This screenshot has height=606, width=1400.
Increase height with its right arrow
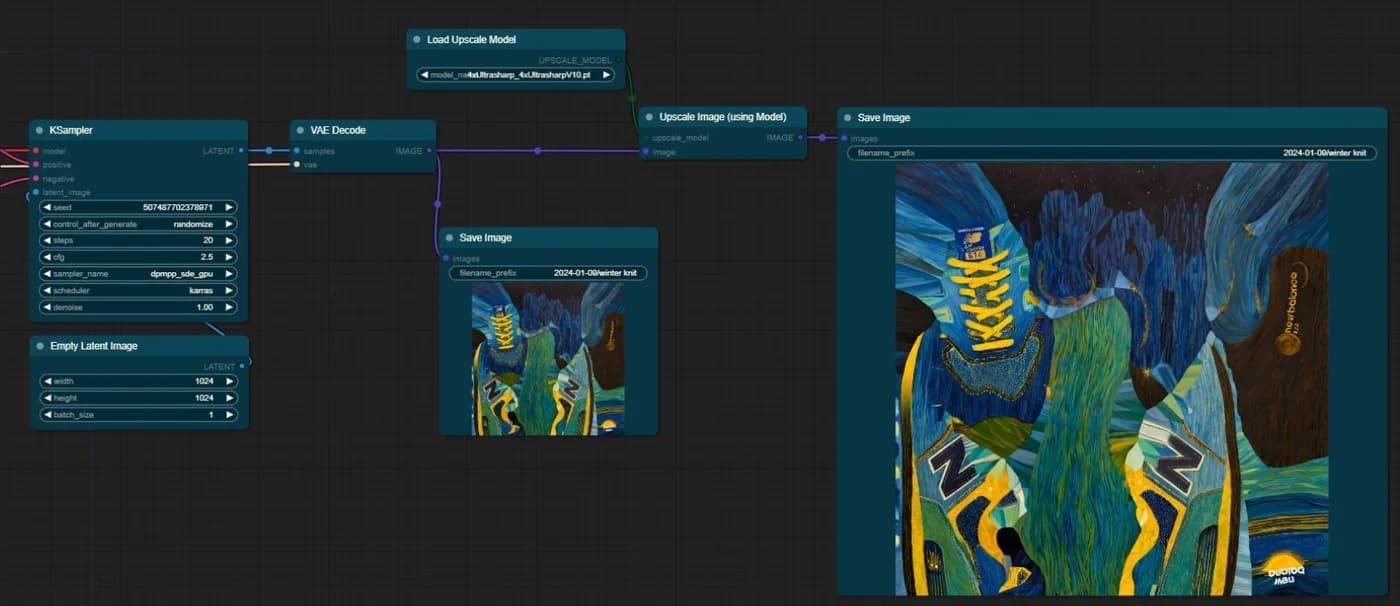[229, 398]
